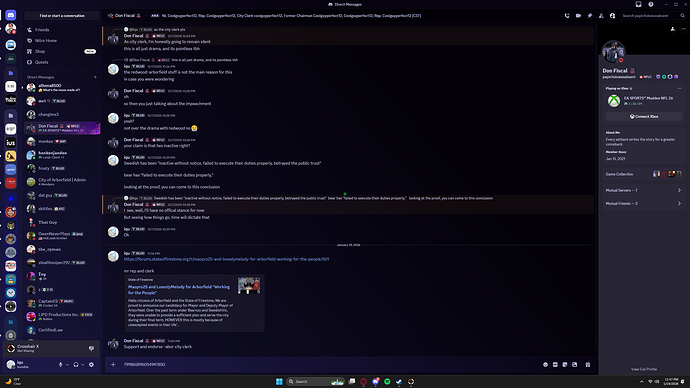This screenshot has height=388, width=690.
Task: Open the taskbar weather widget
Action: [x=12, y=381]
